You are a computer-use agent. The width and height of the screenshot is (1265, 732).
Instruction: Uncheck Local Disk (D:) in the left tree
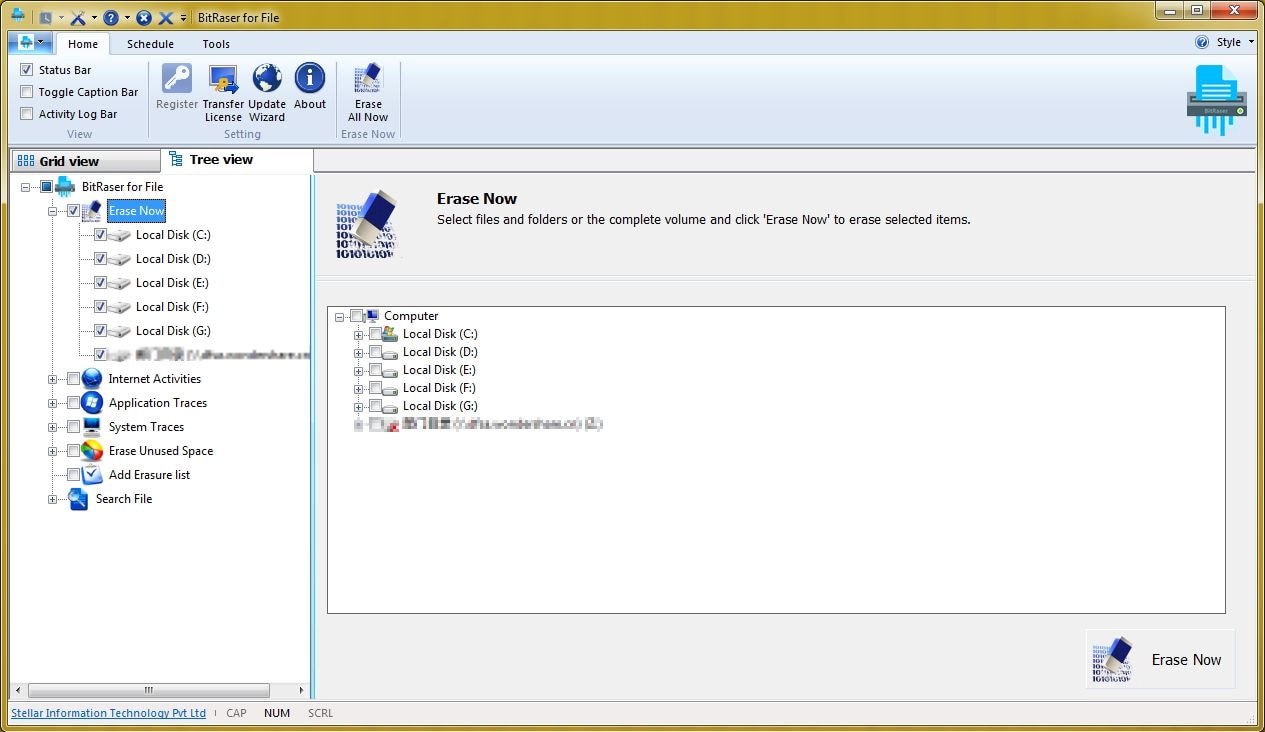click(x=100, y=259)
